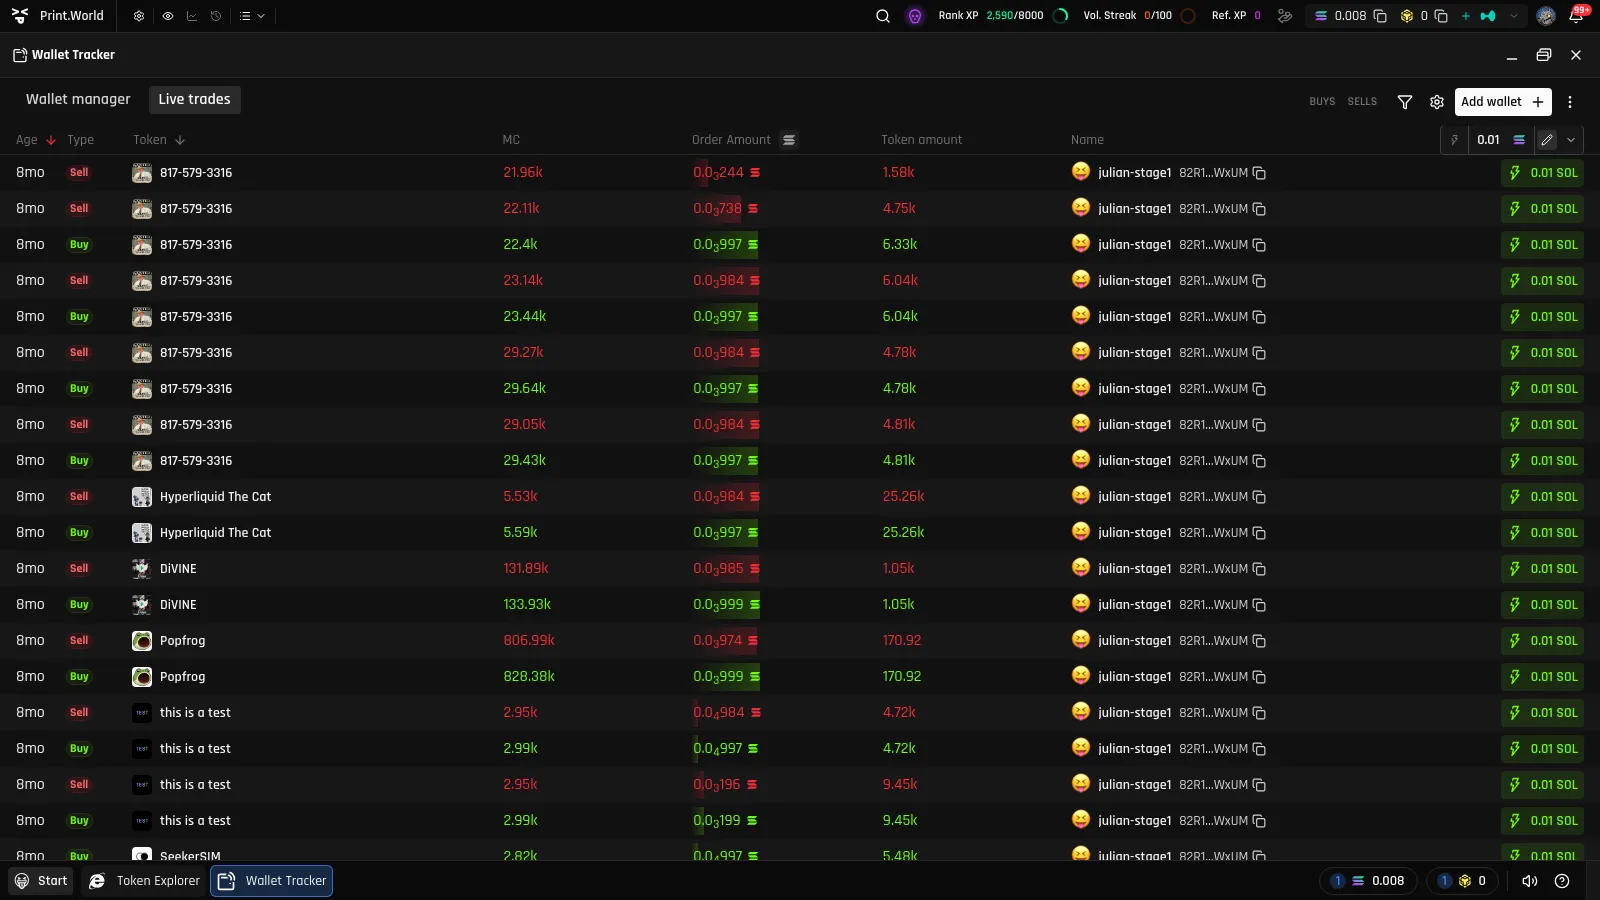Toggle the Order Amount currency icon

point(789,140)
